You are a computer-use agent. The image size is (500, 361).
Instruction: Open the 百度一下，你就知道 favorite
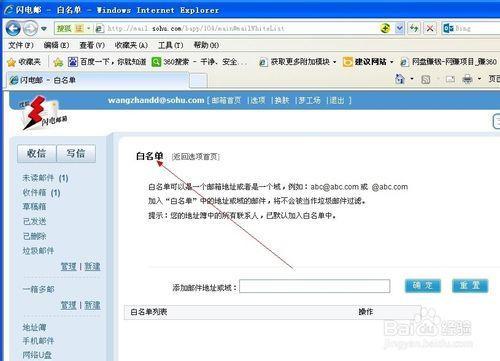(107, 62)
